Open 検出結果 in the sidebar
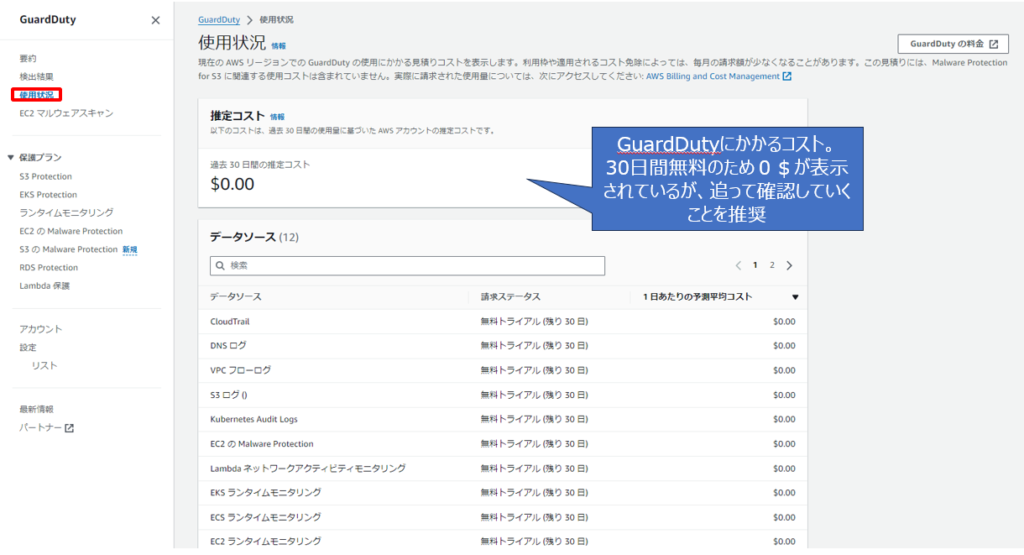This screenshot has width=1024, height=555. click(37, 76)
